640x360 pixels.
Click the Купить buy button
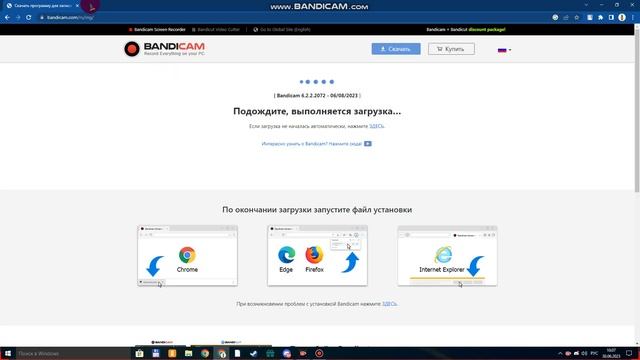(x=451, y=49)
